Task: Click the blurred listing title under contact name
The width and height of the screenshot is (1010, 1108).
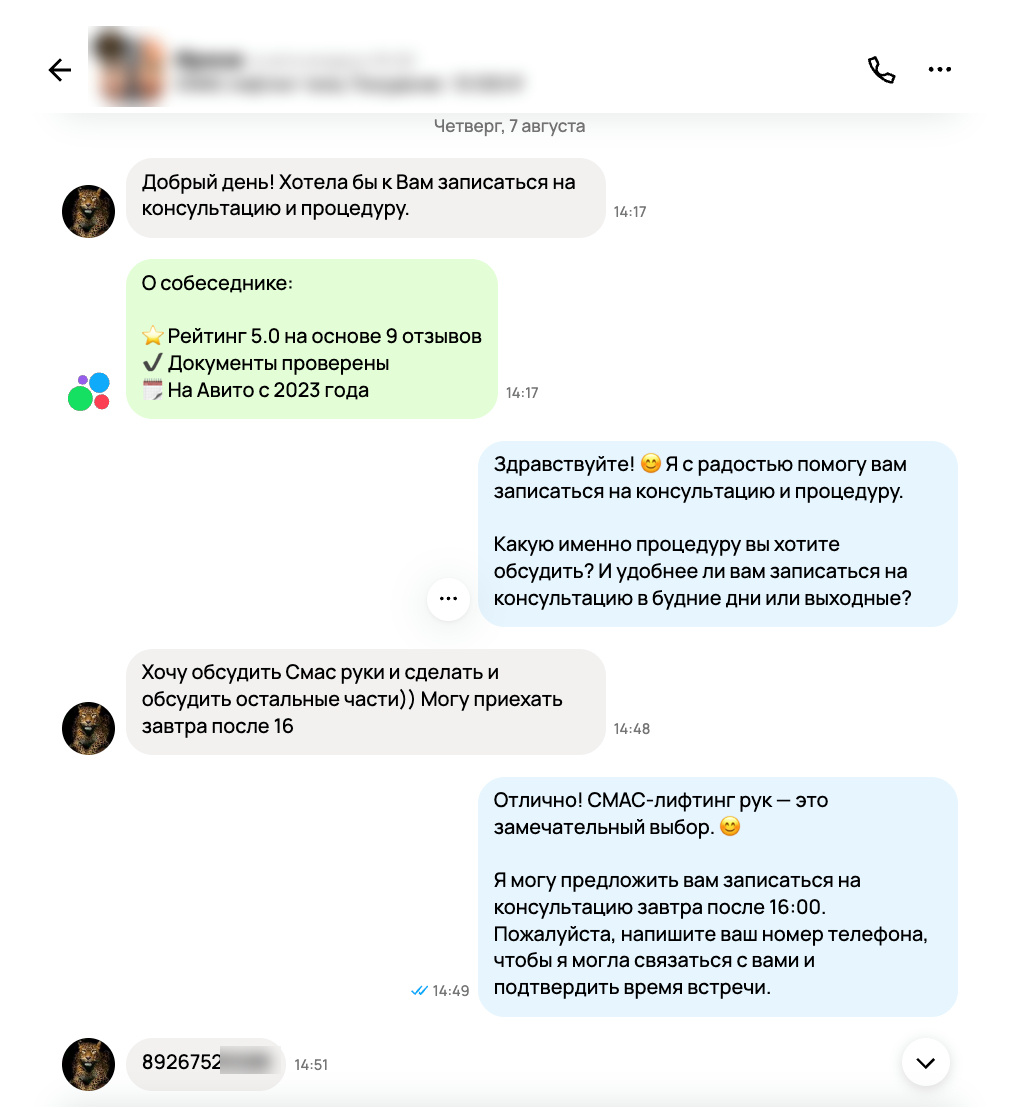Action: tap(350, 83)
